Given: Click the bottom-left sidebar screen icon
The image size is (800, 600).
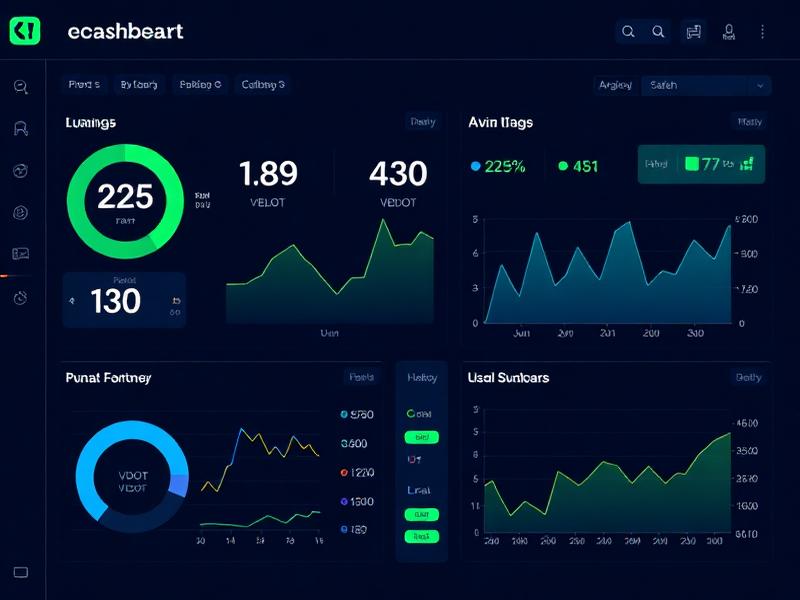Looking at the screenshot, I should (20, 573).
